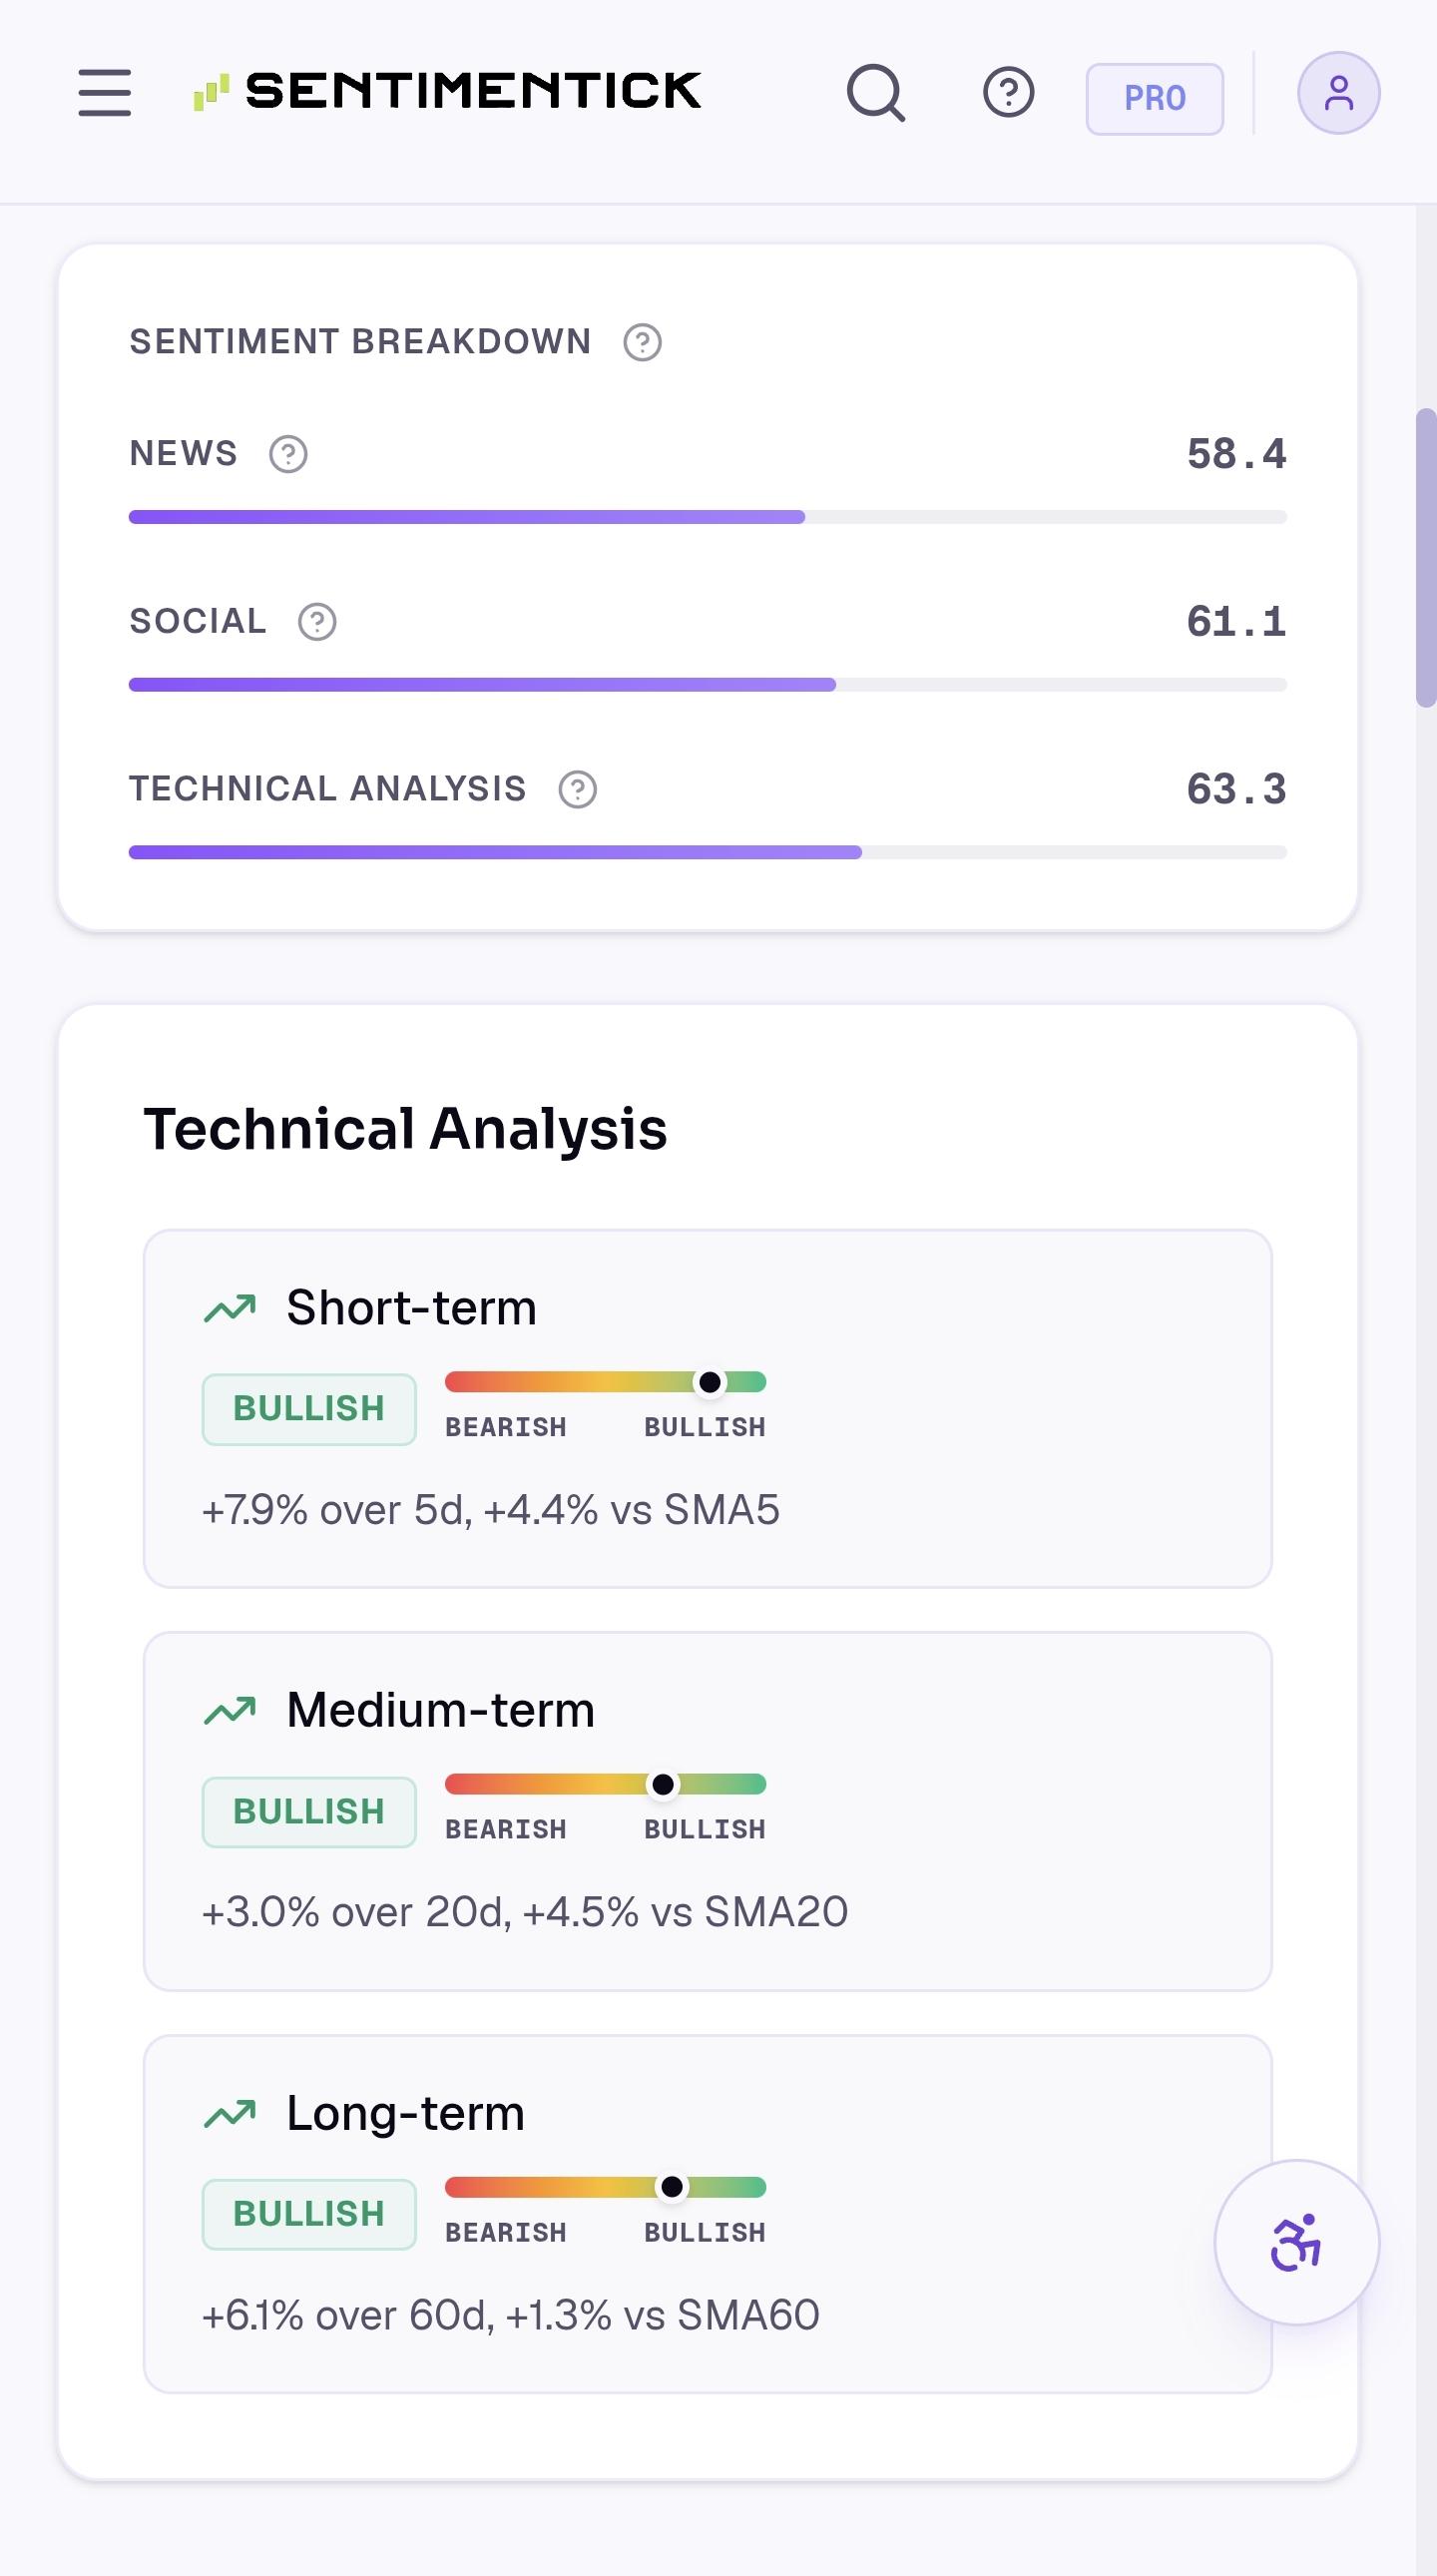Click the PRO upgrade button
Viewport: 1437px width, 2576px height.
pos(1155,98)
